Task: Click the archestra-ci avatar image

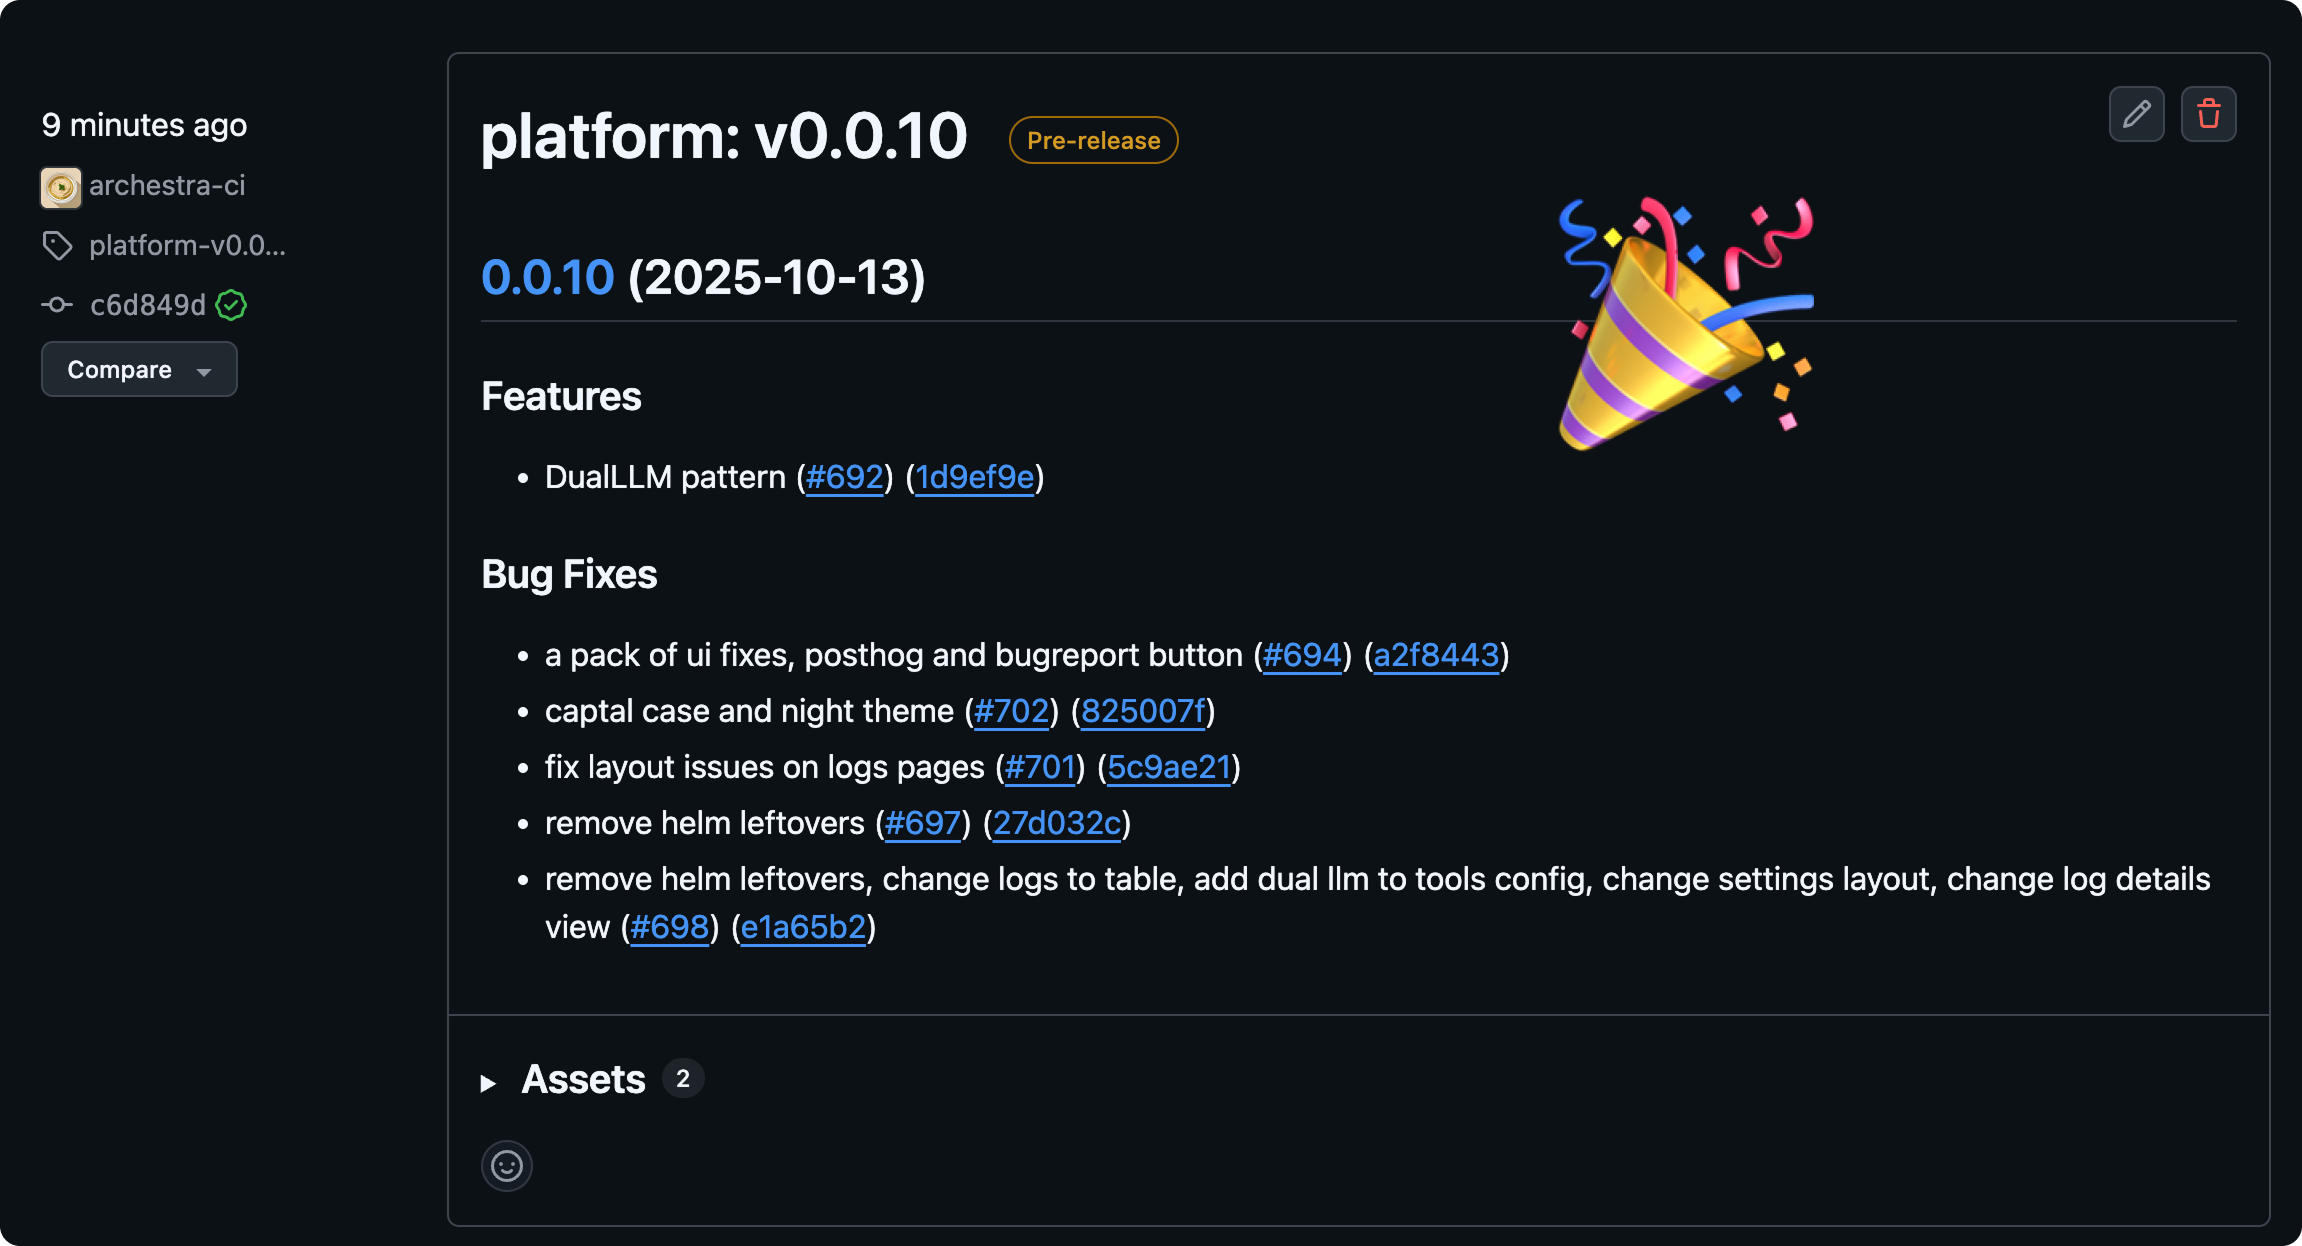Action: pos(60,186)
